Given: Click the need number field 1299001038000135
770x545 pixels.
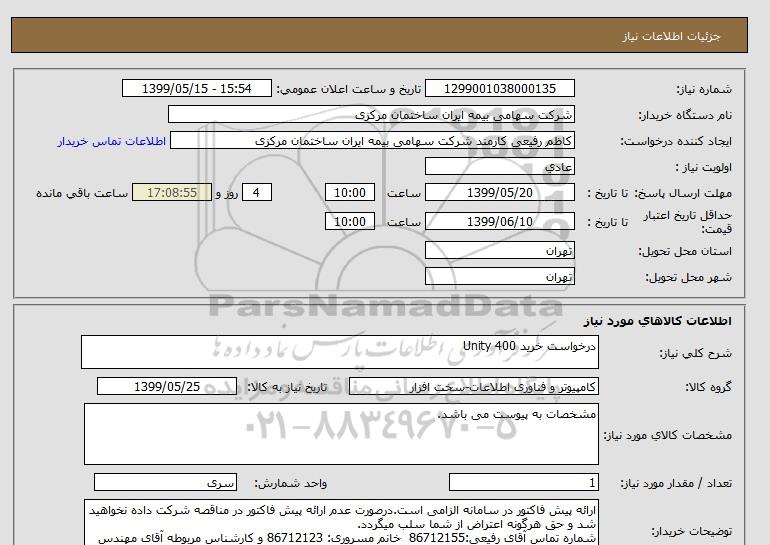Looking at the screenshot, I should coord(499,88).
